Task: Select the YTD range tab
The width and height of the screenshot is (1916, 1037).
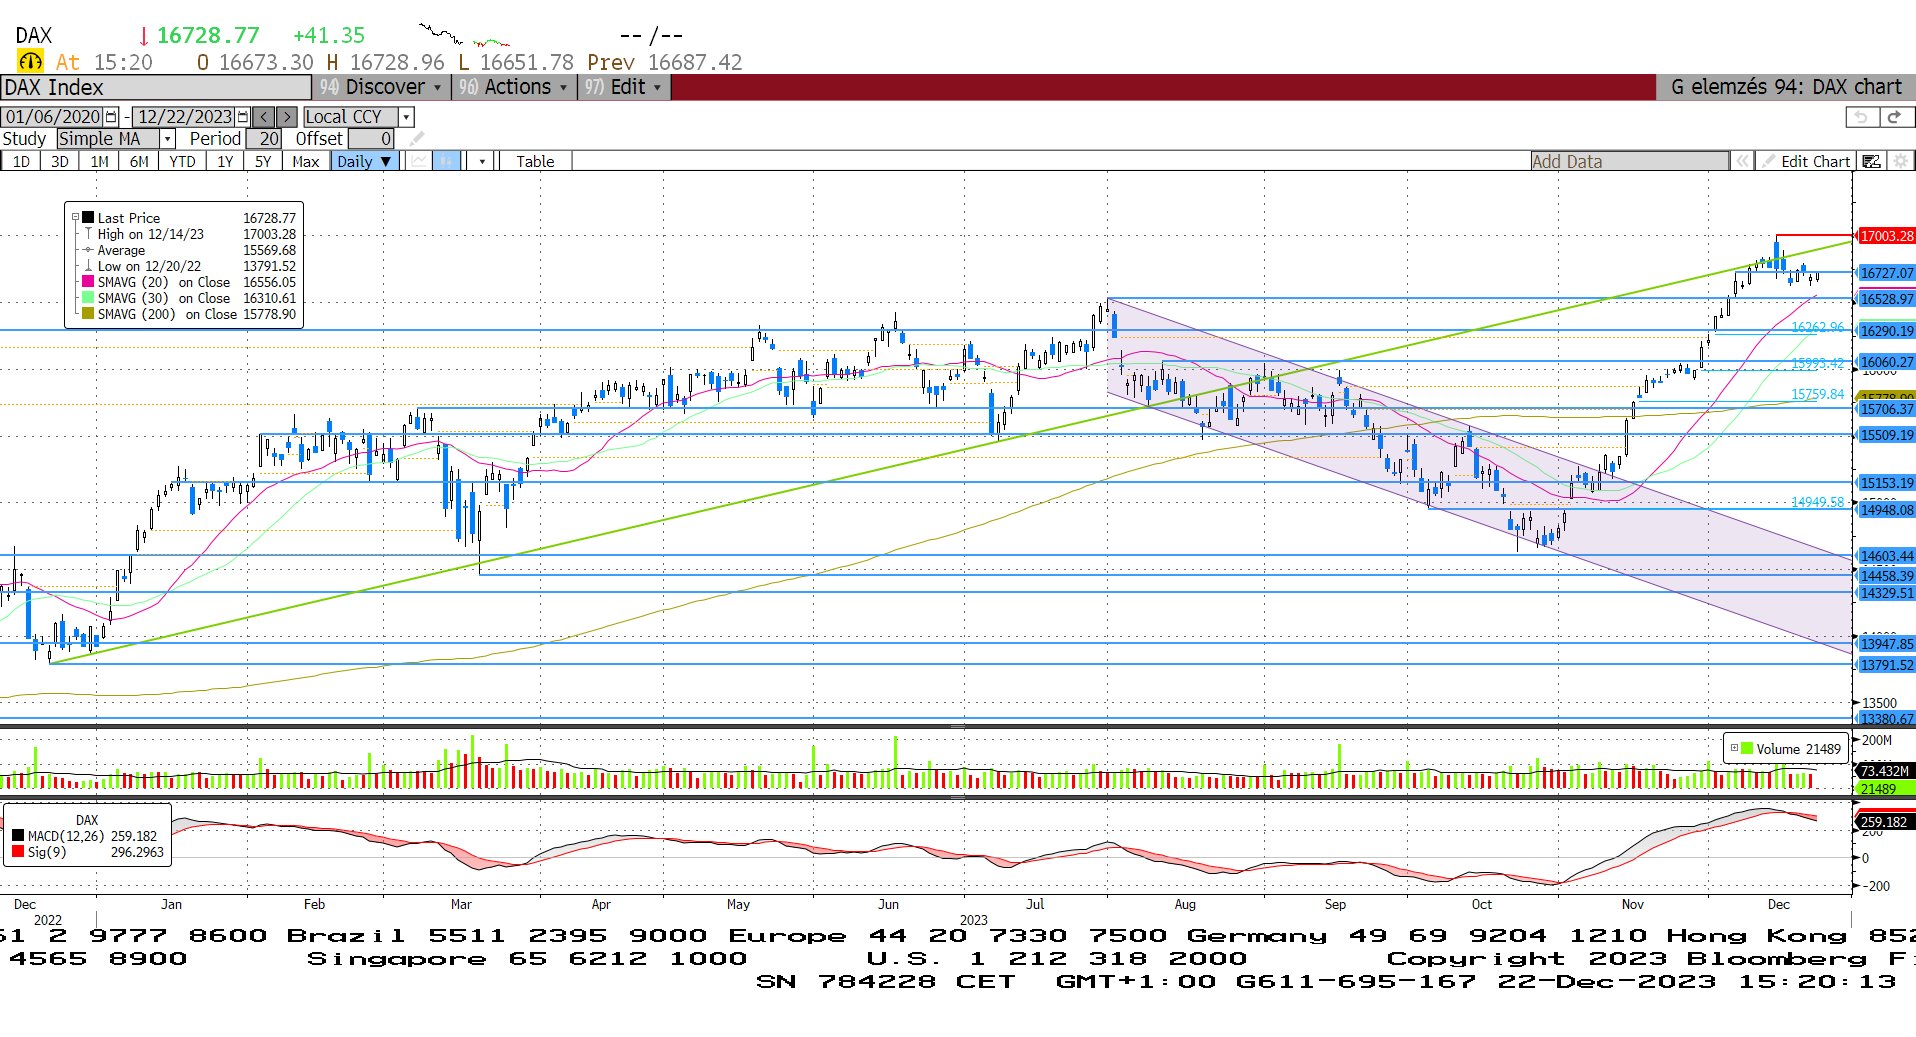Action: point(182,161)
